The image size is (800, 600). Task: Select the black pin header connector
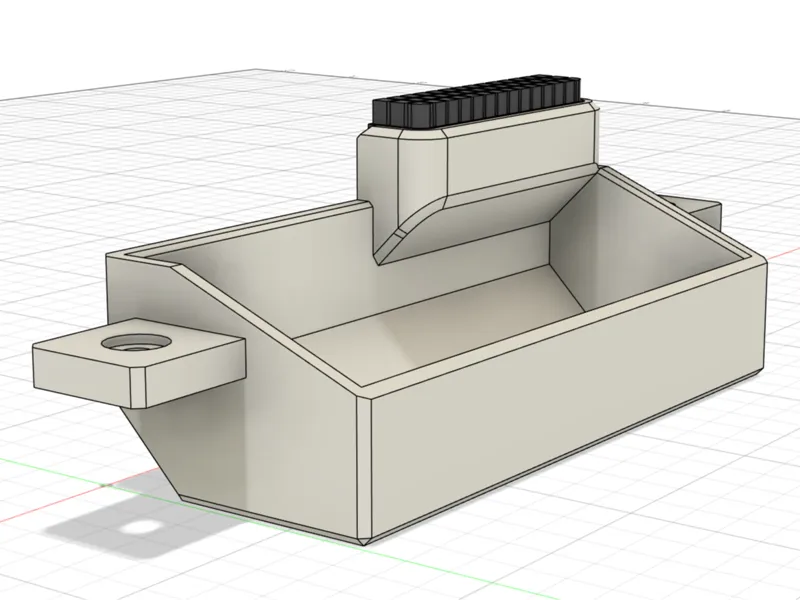[x=477, y=101]
